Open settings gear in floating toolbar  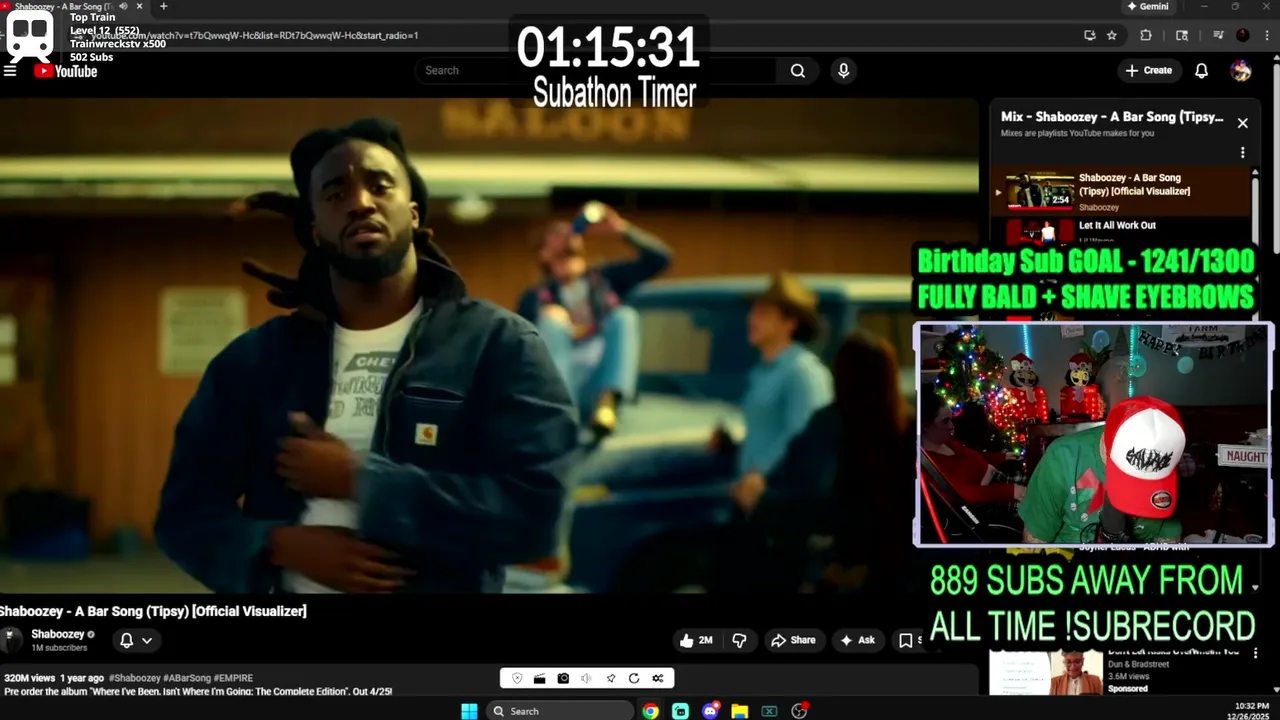657,678
